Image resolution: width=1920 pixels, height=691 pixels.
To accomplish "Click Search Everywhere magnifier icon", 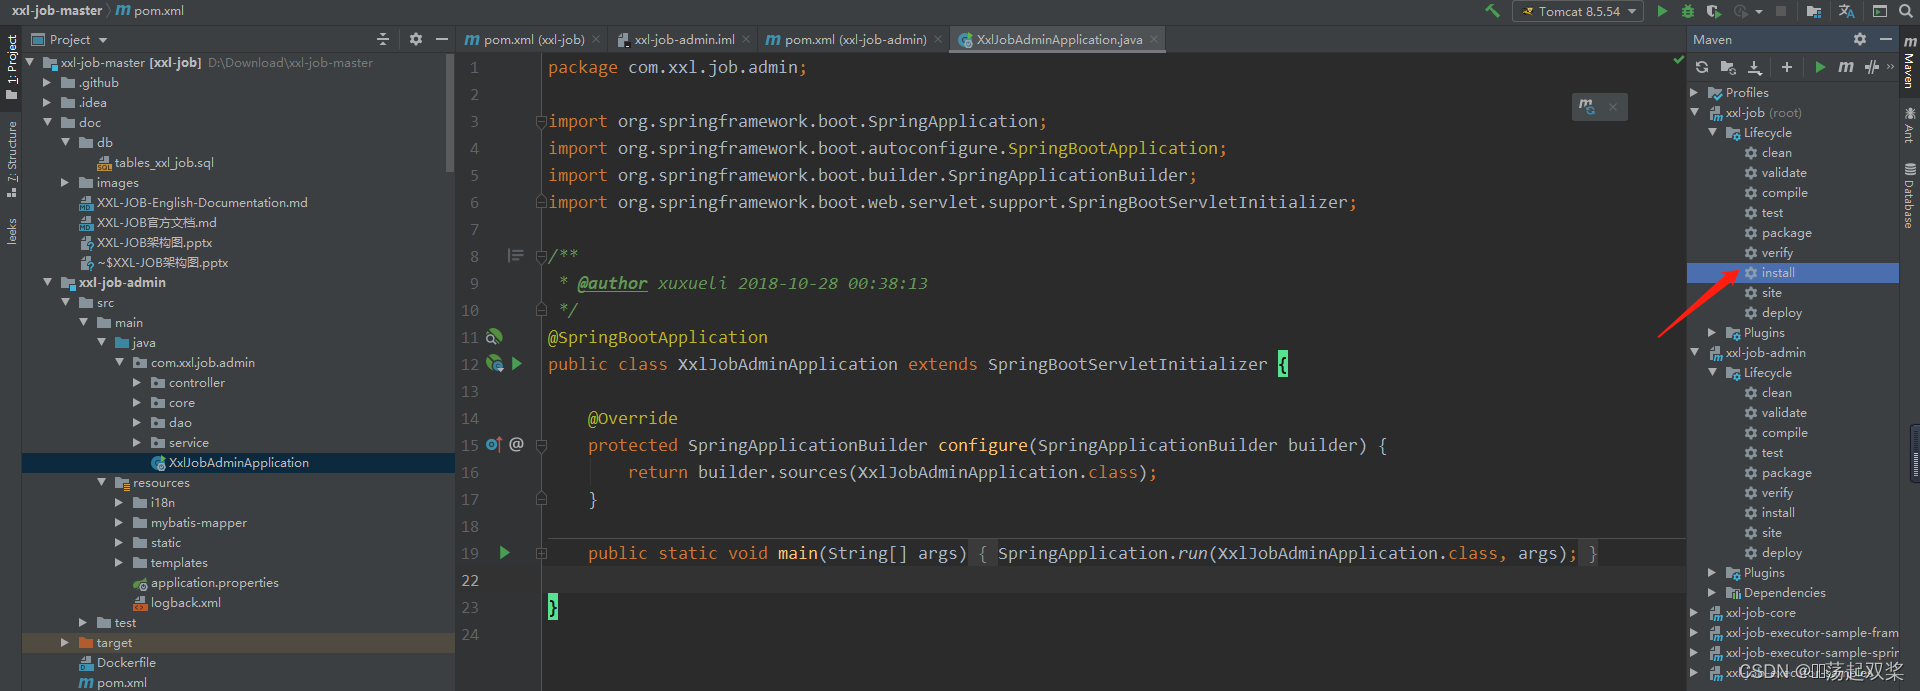I will tap(1906, 11).
